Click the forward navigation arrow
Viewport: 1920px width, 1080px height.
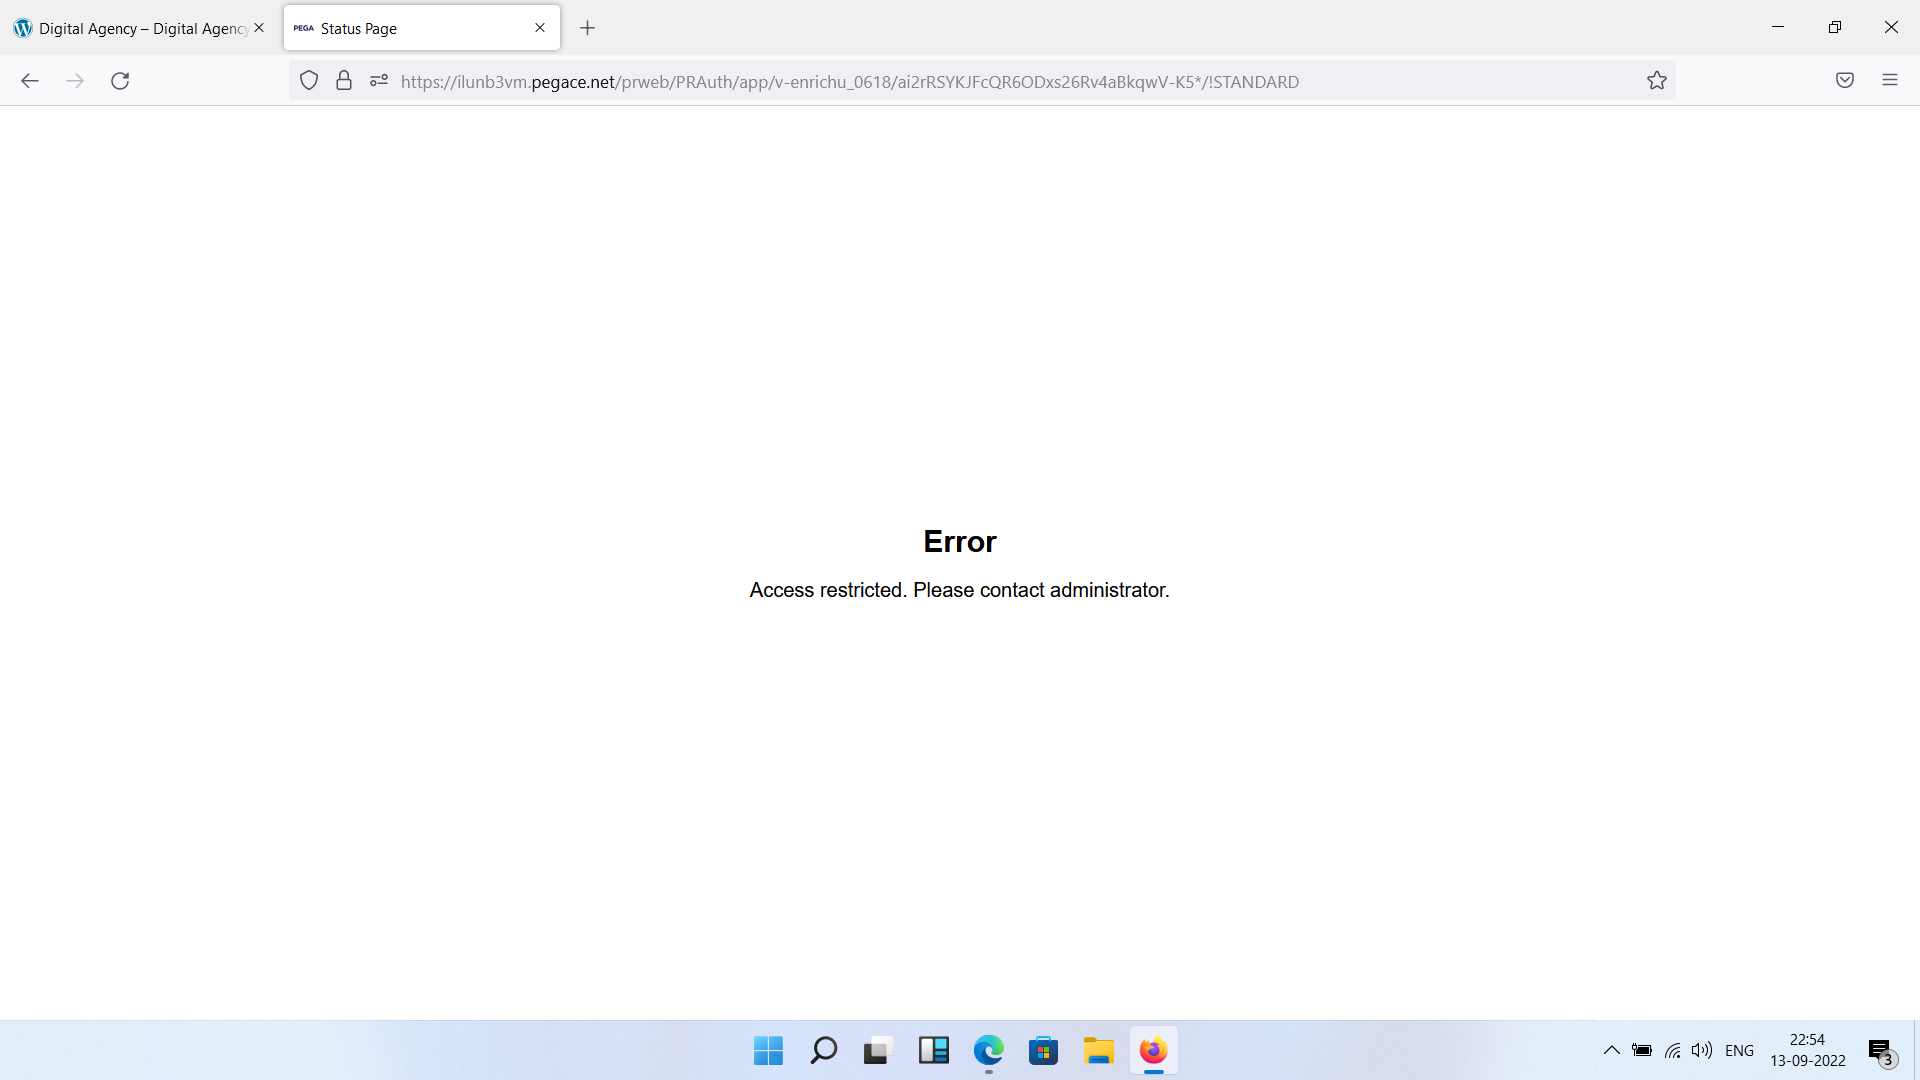point(75,81)
